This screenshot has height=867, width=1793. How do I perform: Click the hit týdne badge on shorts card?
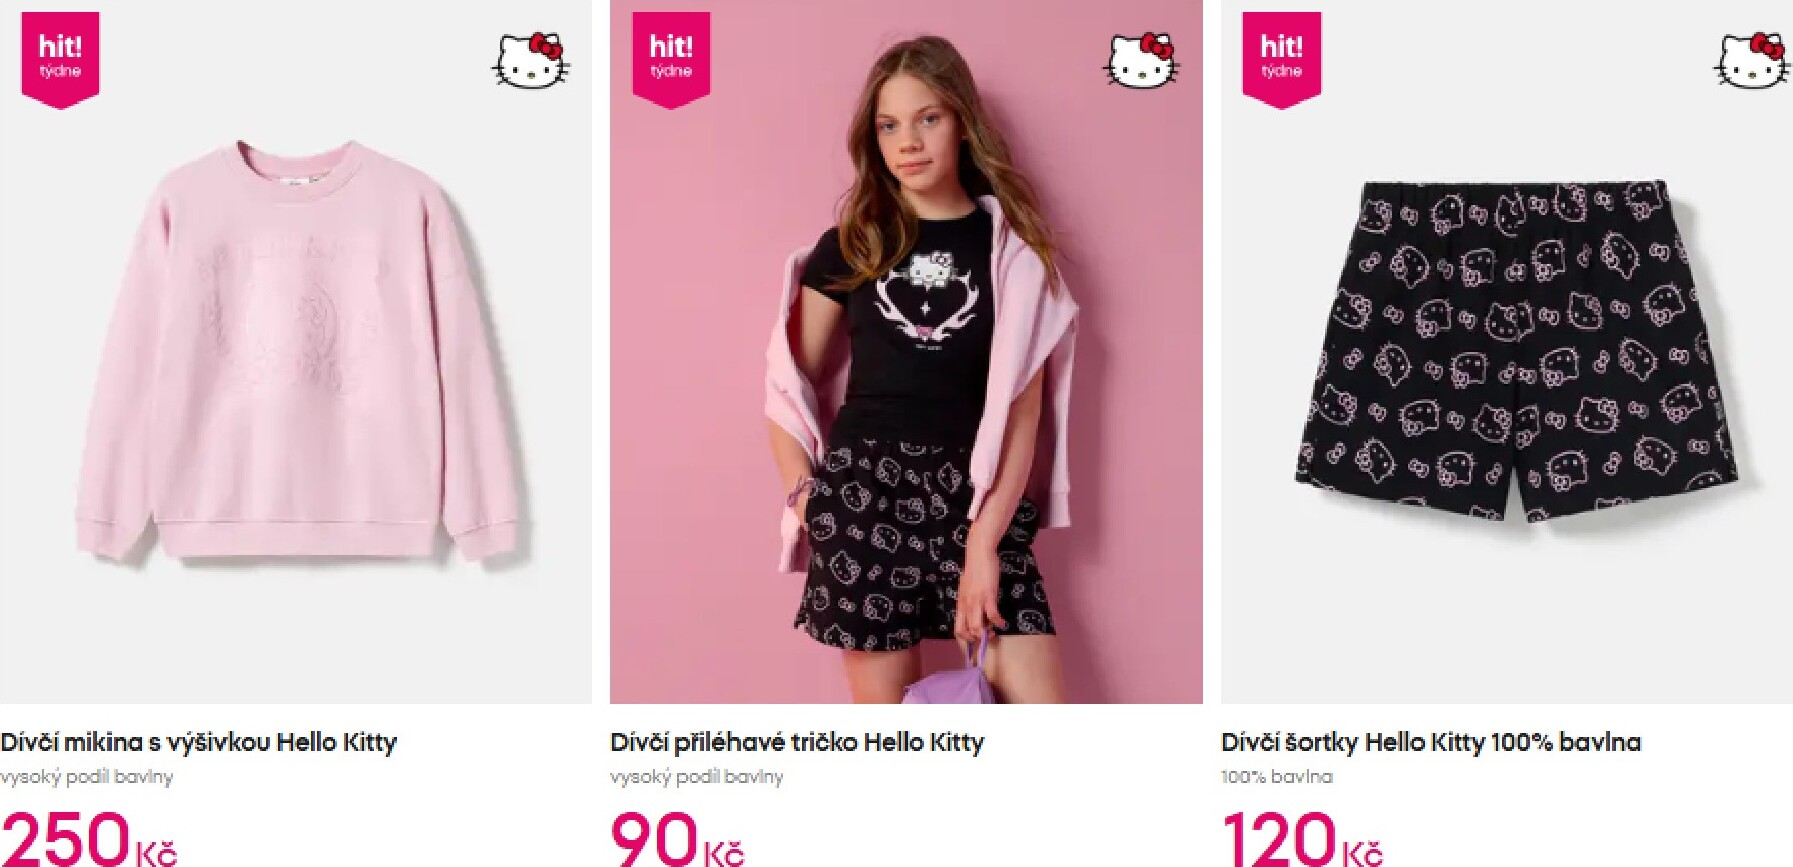[1281, 60]
